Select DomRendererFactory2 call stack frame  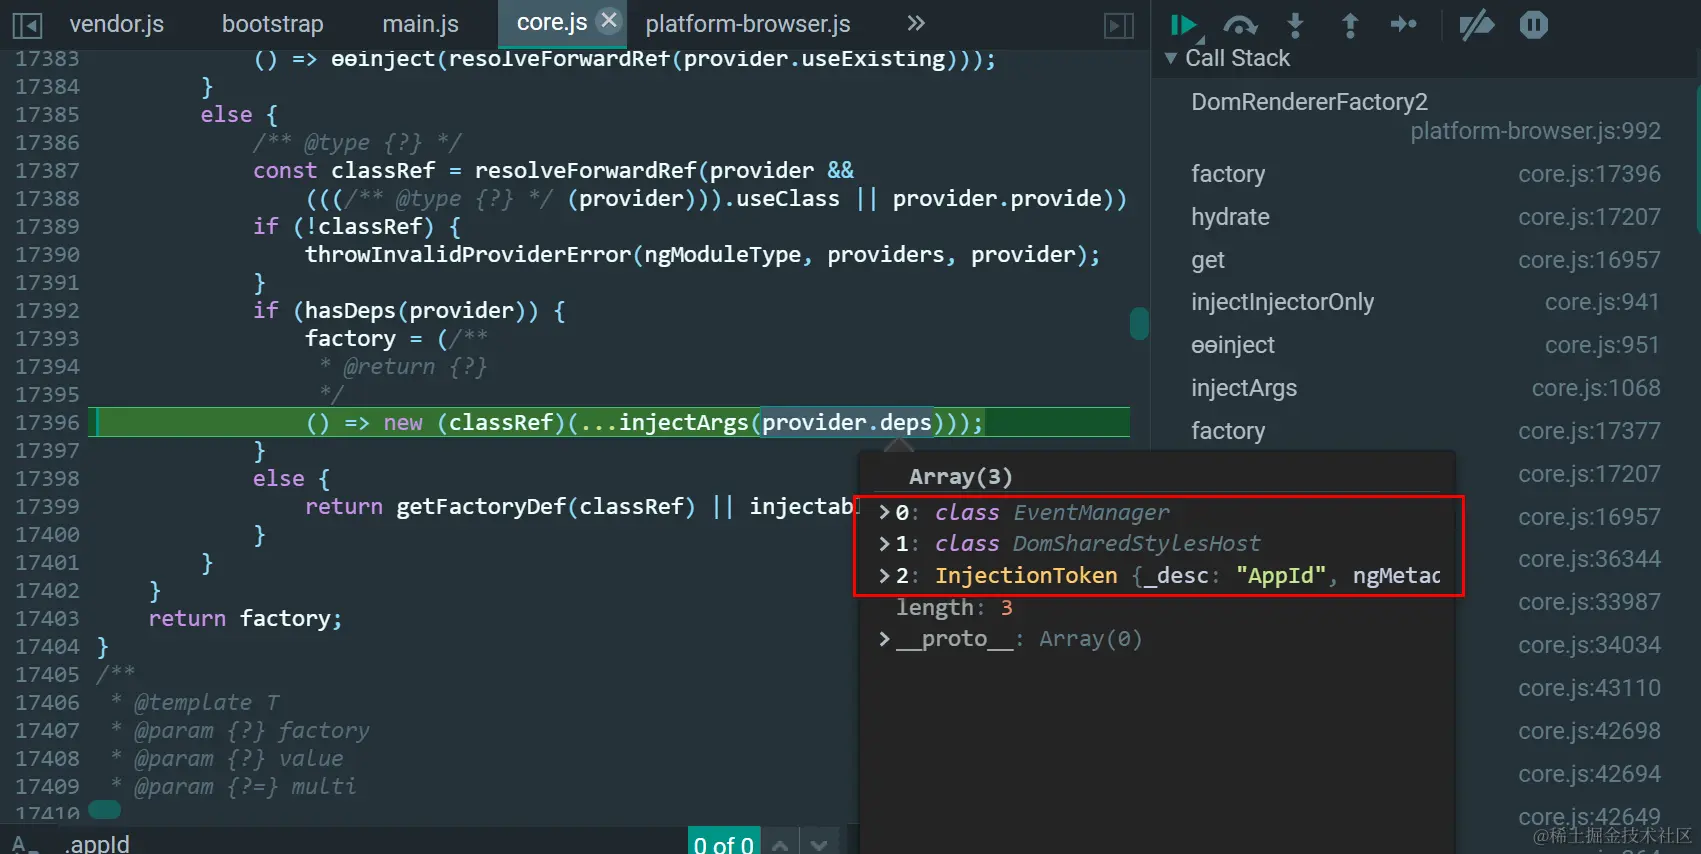[1425, 116]
